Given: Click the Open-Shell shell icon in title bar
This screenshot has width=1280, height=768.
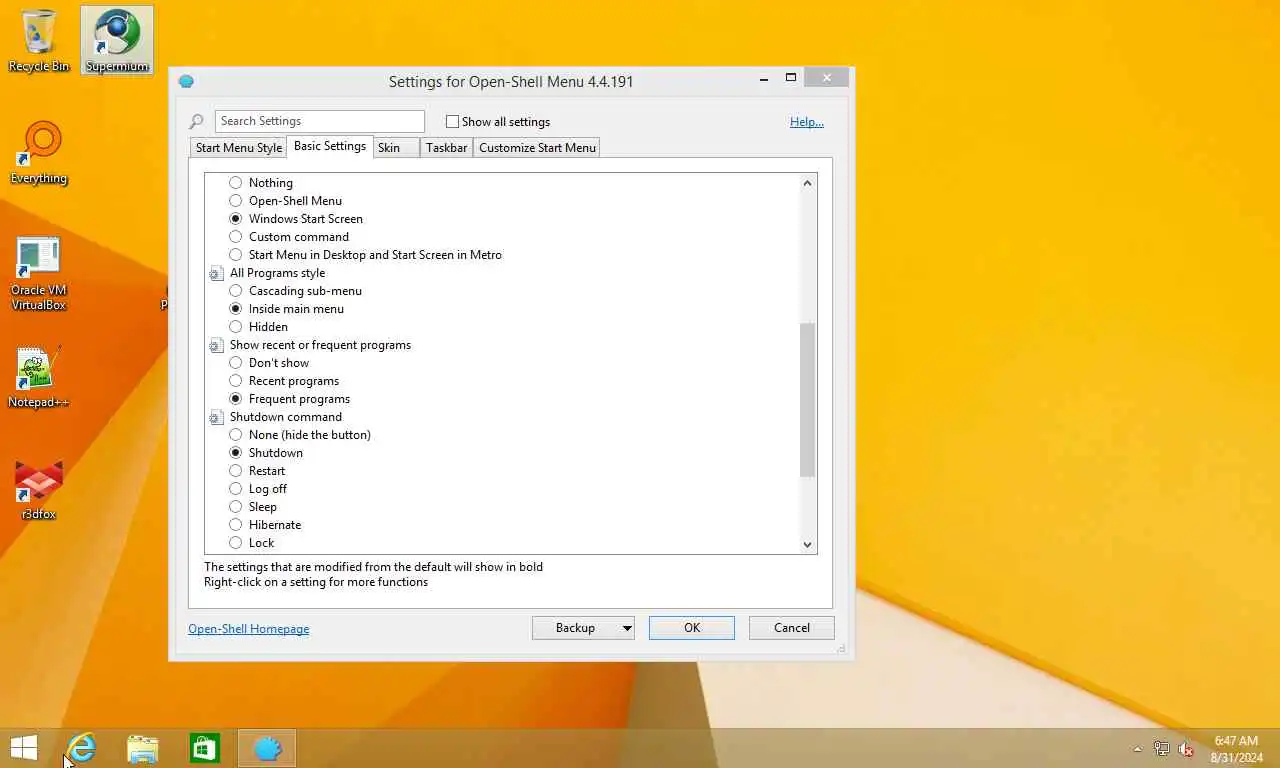Looking at the screenshot, I should coord(186,81).
